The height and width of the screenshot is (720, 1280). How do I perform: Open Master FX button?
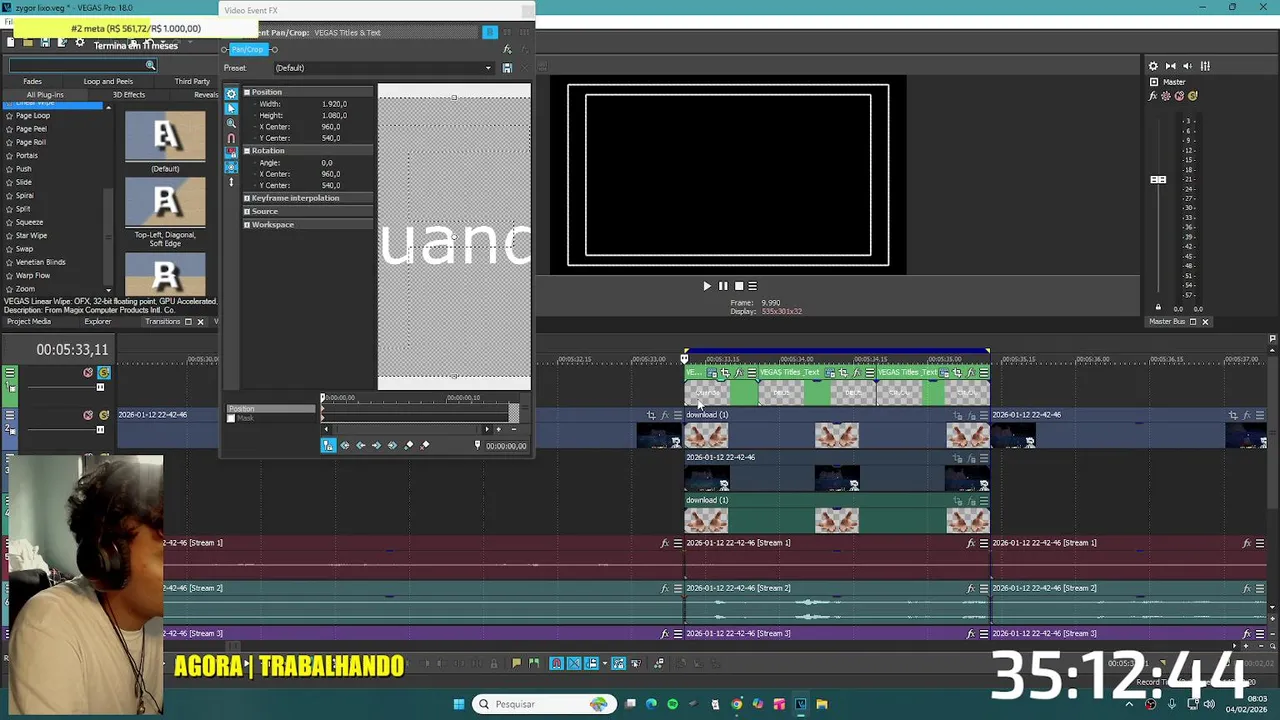click(x=1154, y=96)
